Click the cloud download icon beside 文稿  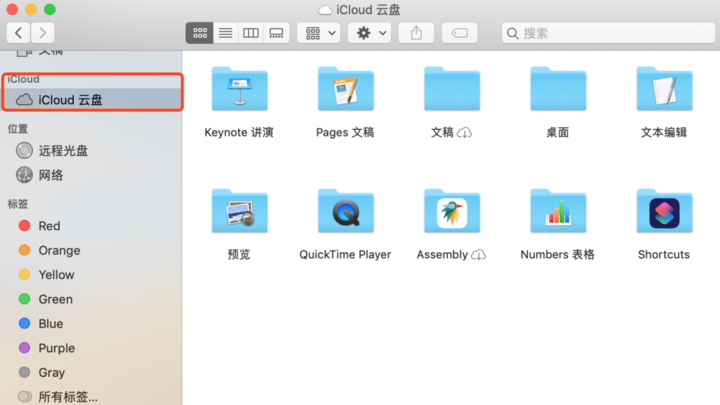[464, 133]
